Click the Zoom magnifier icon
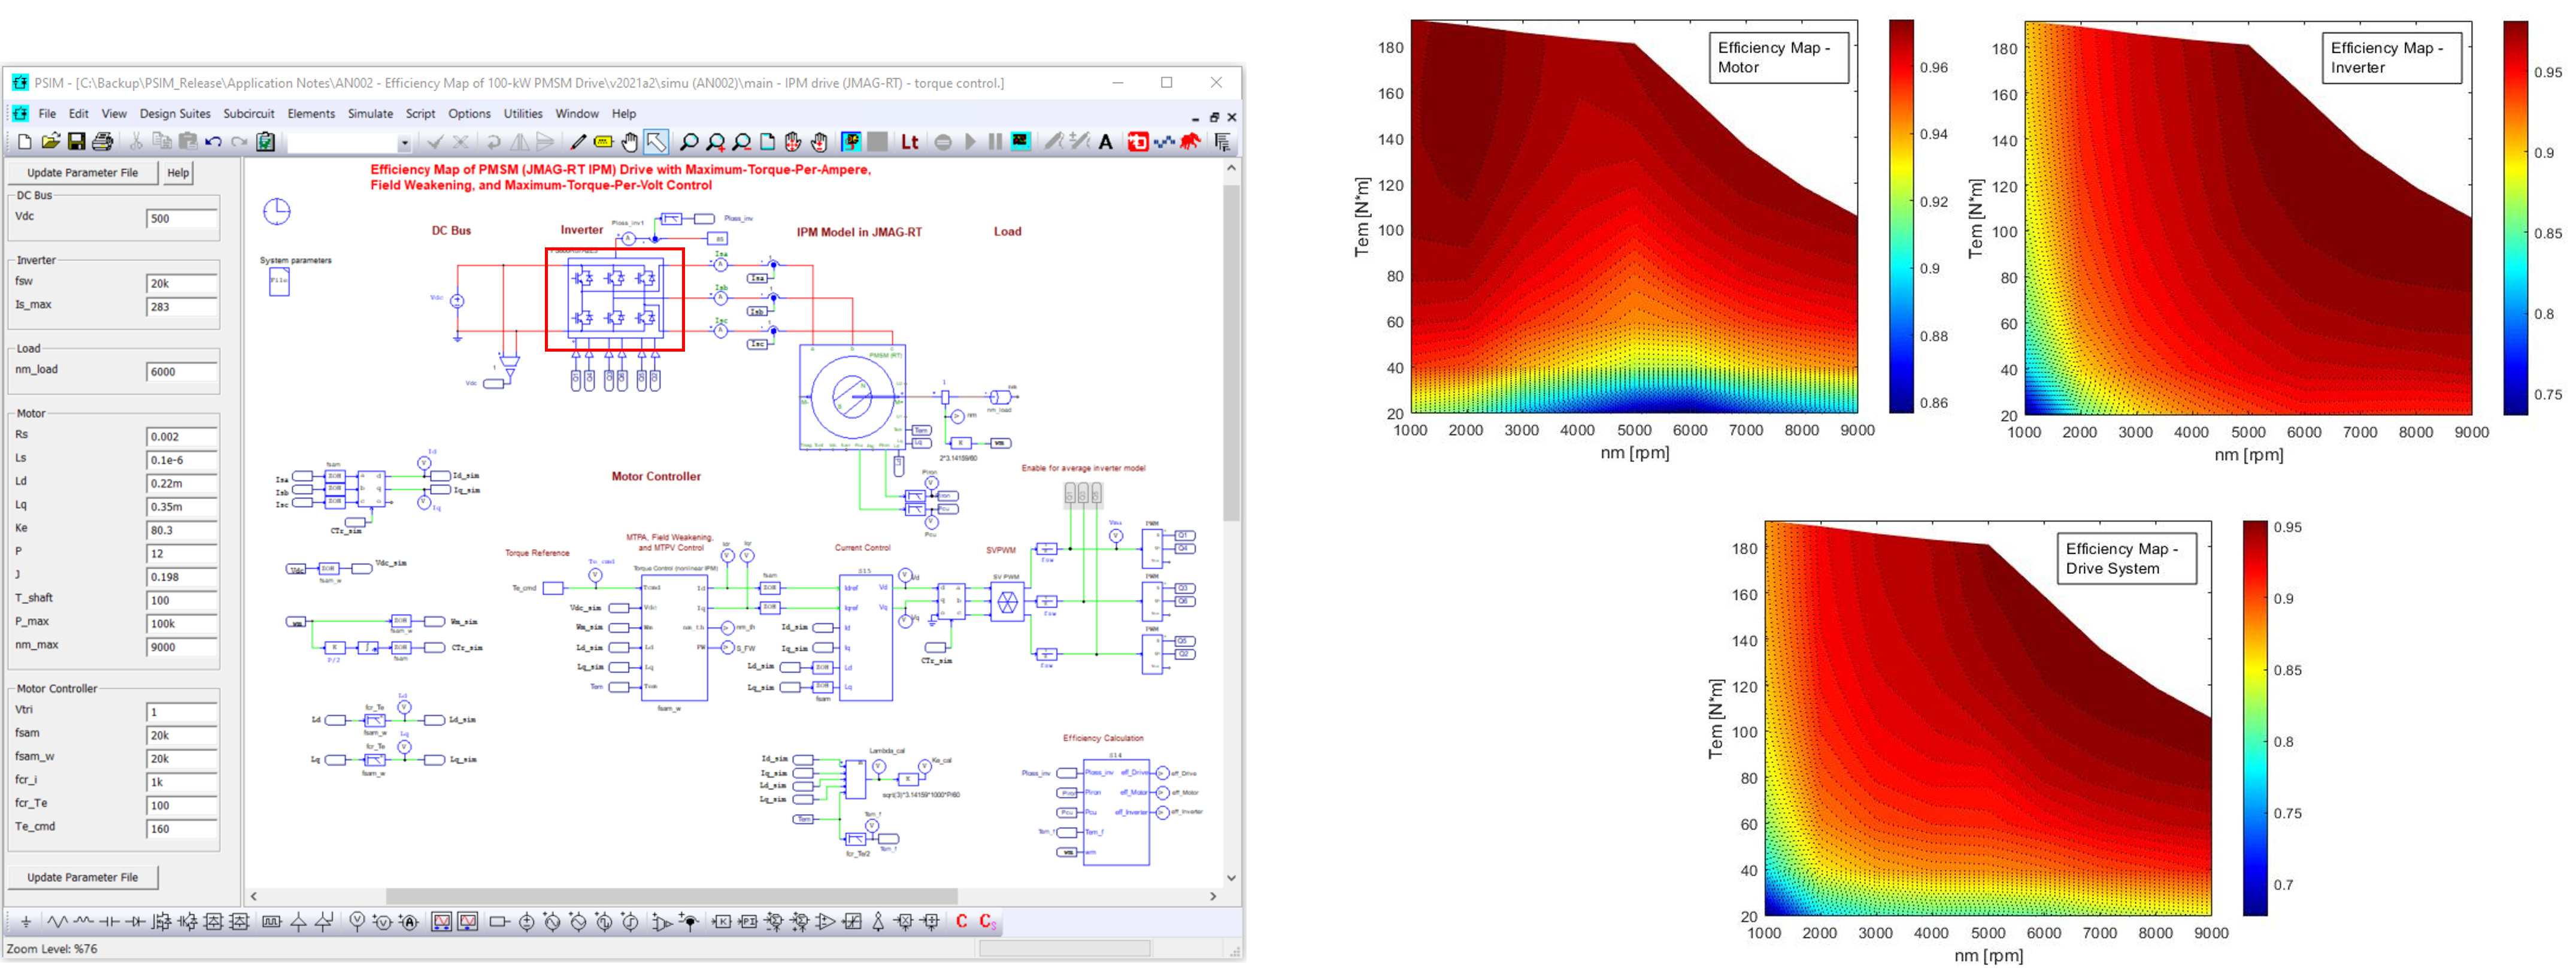Screen dimensions: 2576x974 coord(689,142)
